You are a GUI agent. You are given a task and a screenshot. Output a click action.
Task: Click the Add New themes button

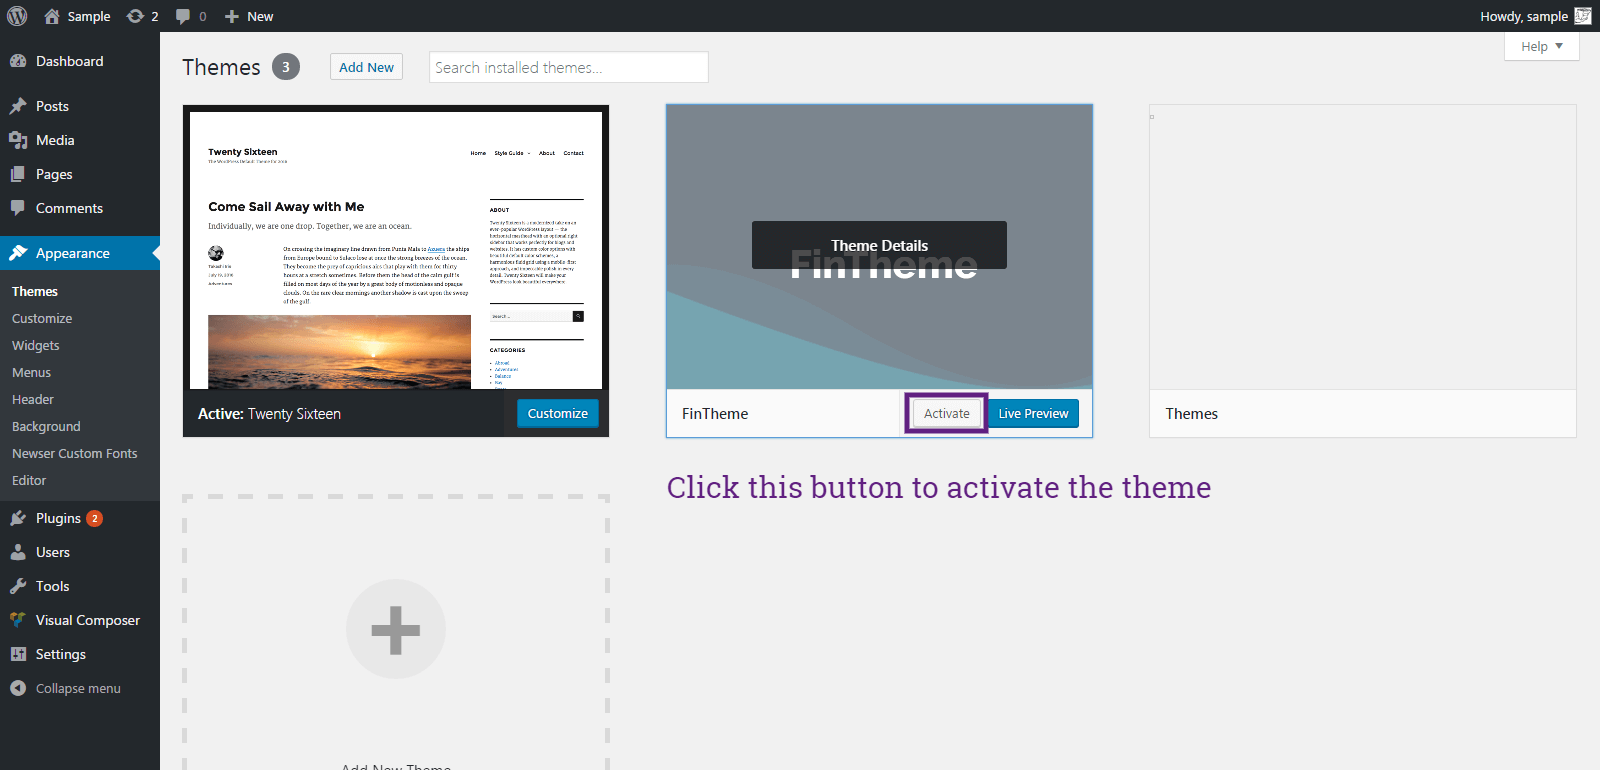(366, 67)
